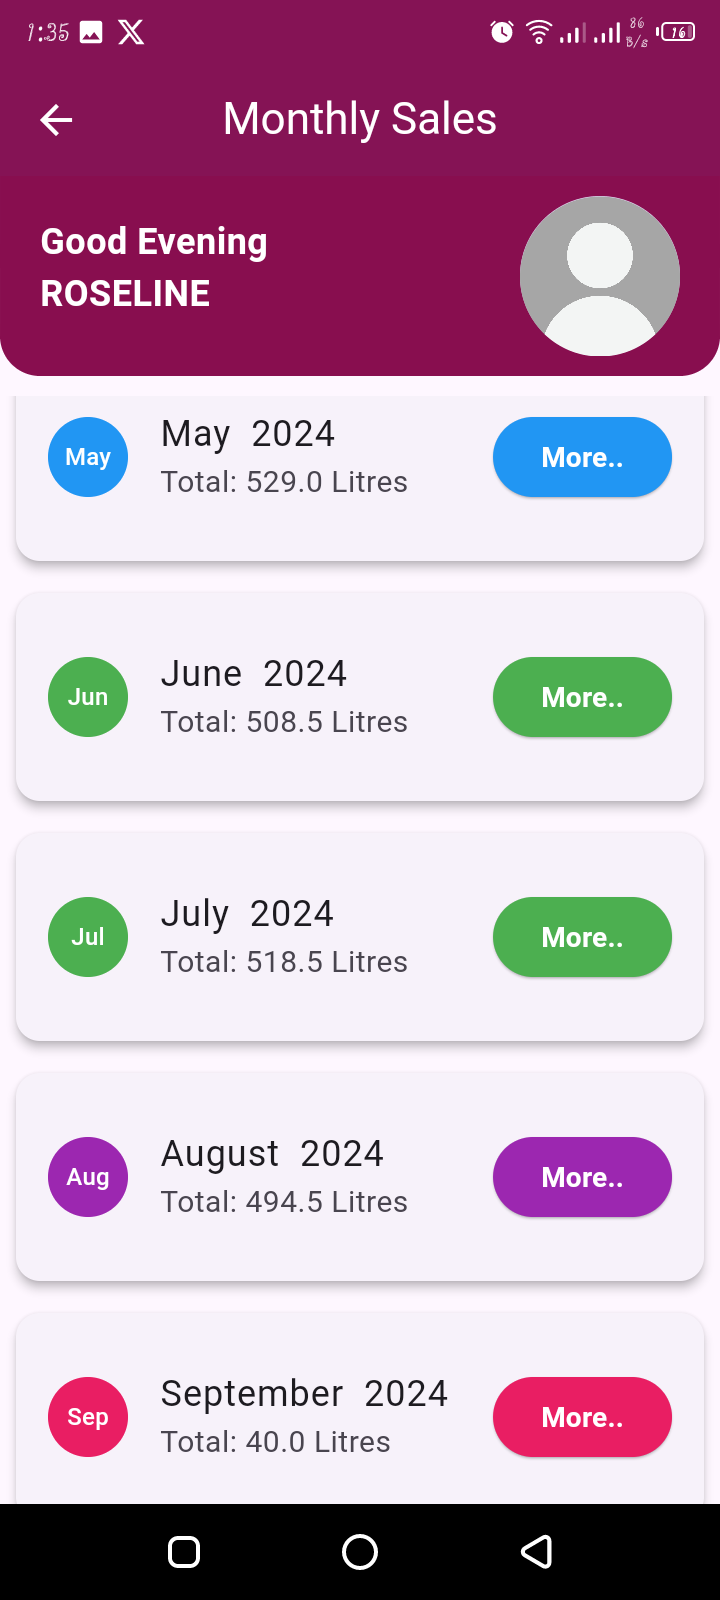Screen dimensions: 720x1600
Task: Tap the blue May month badge
Action: (88, 457)
